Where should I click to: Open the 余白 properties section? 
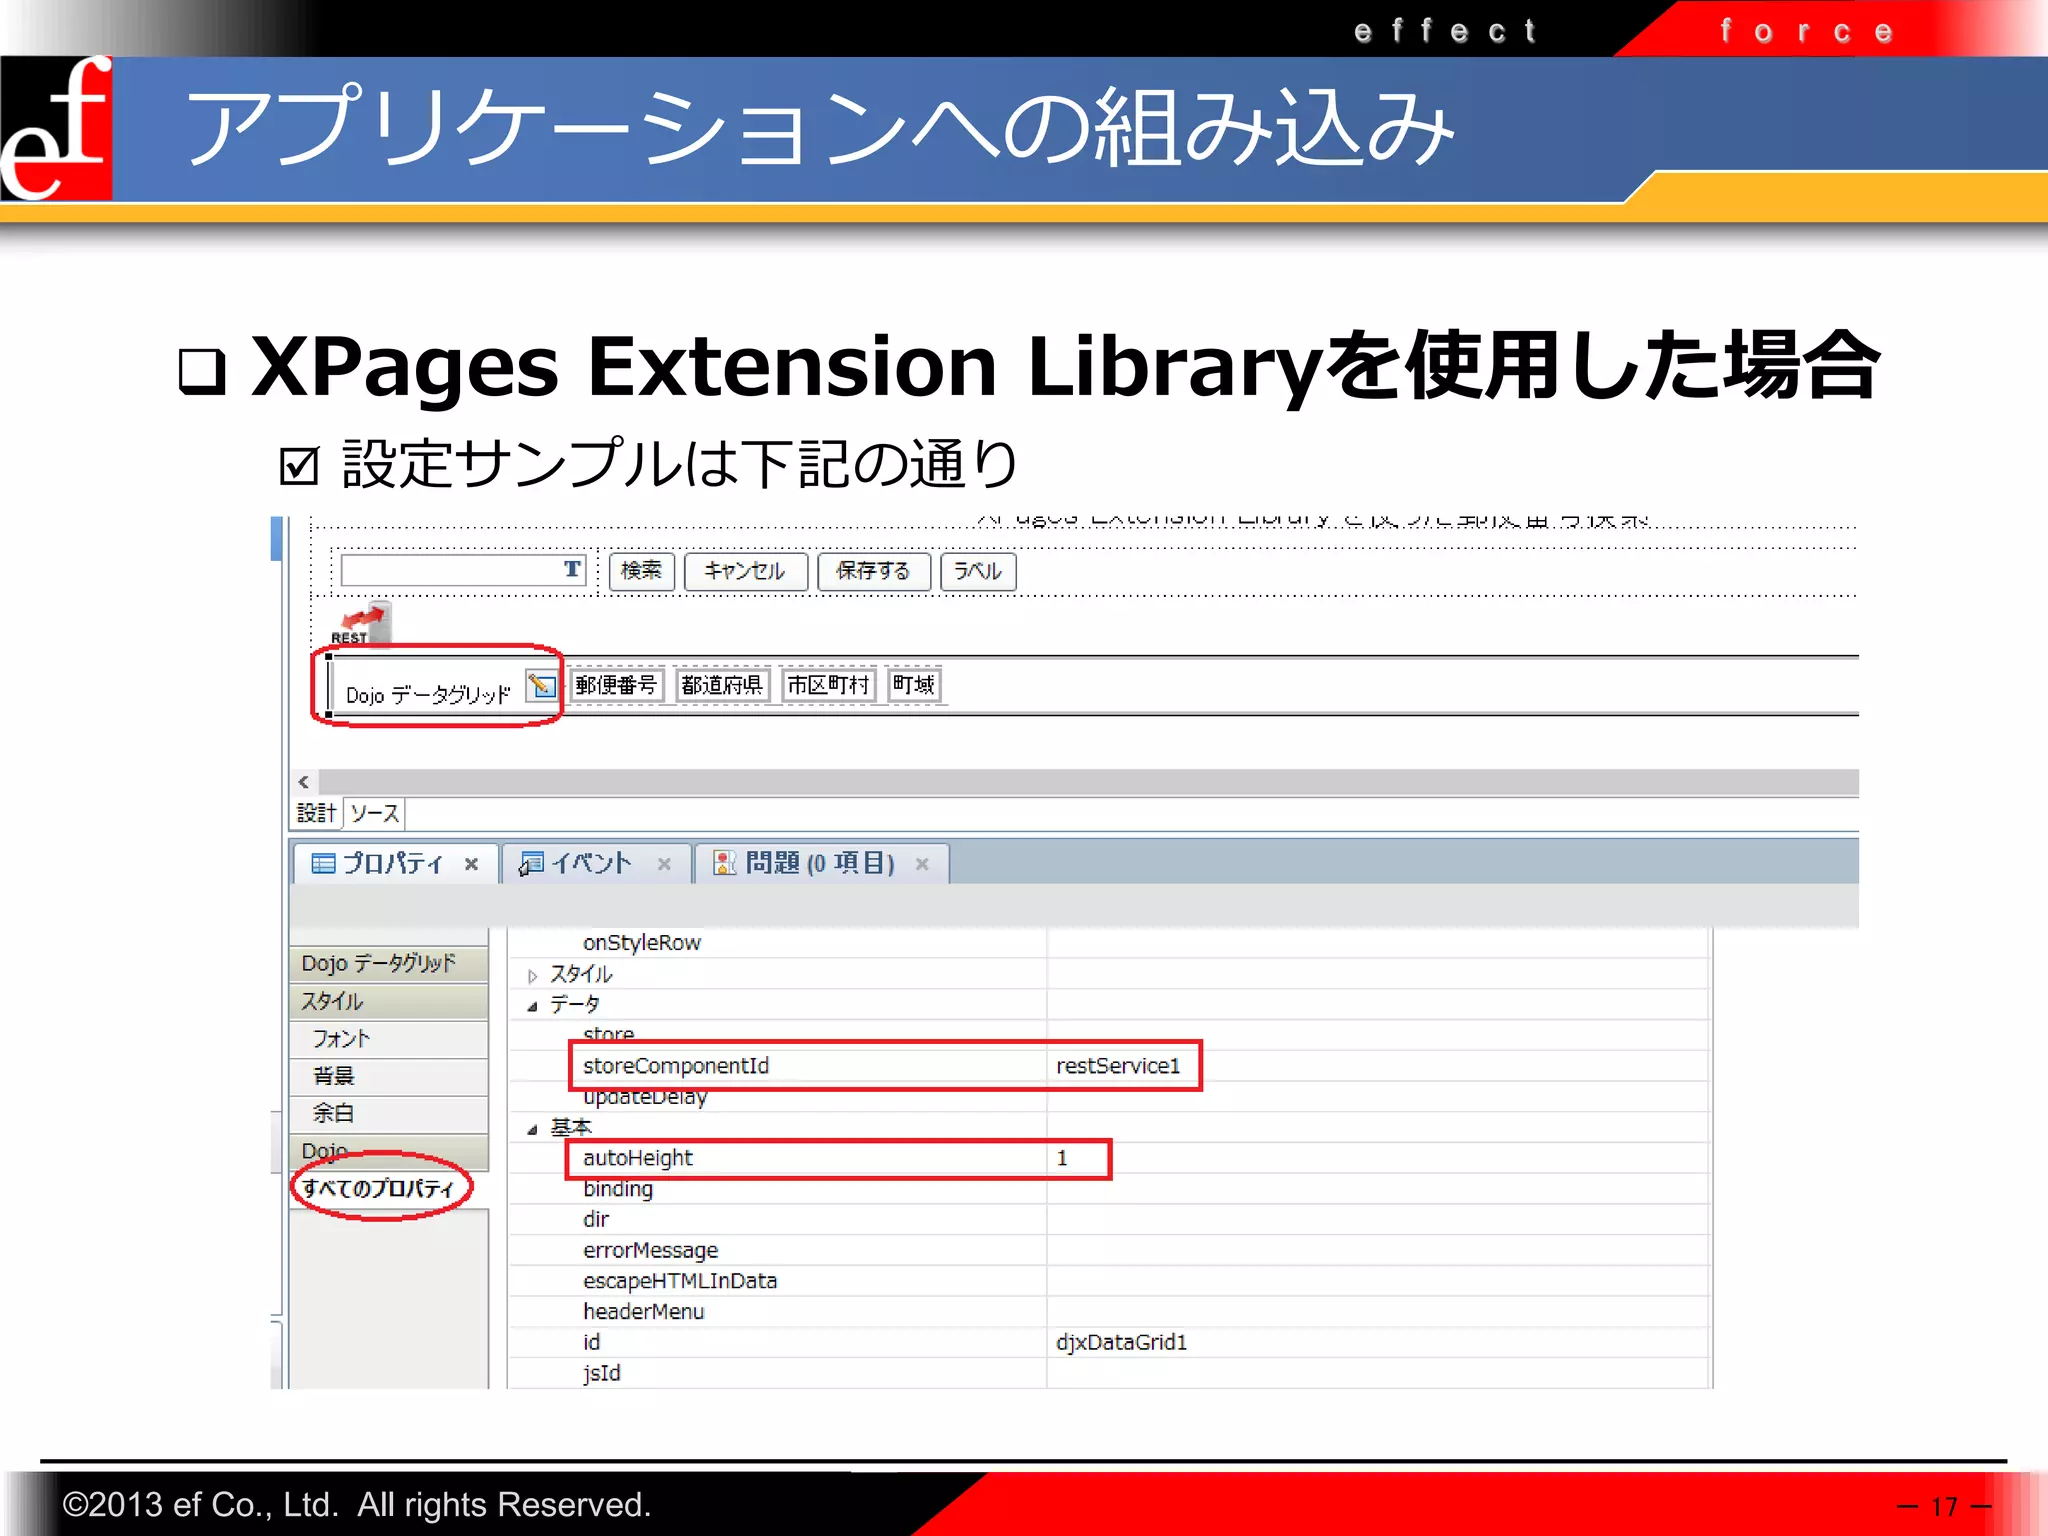389,1113
